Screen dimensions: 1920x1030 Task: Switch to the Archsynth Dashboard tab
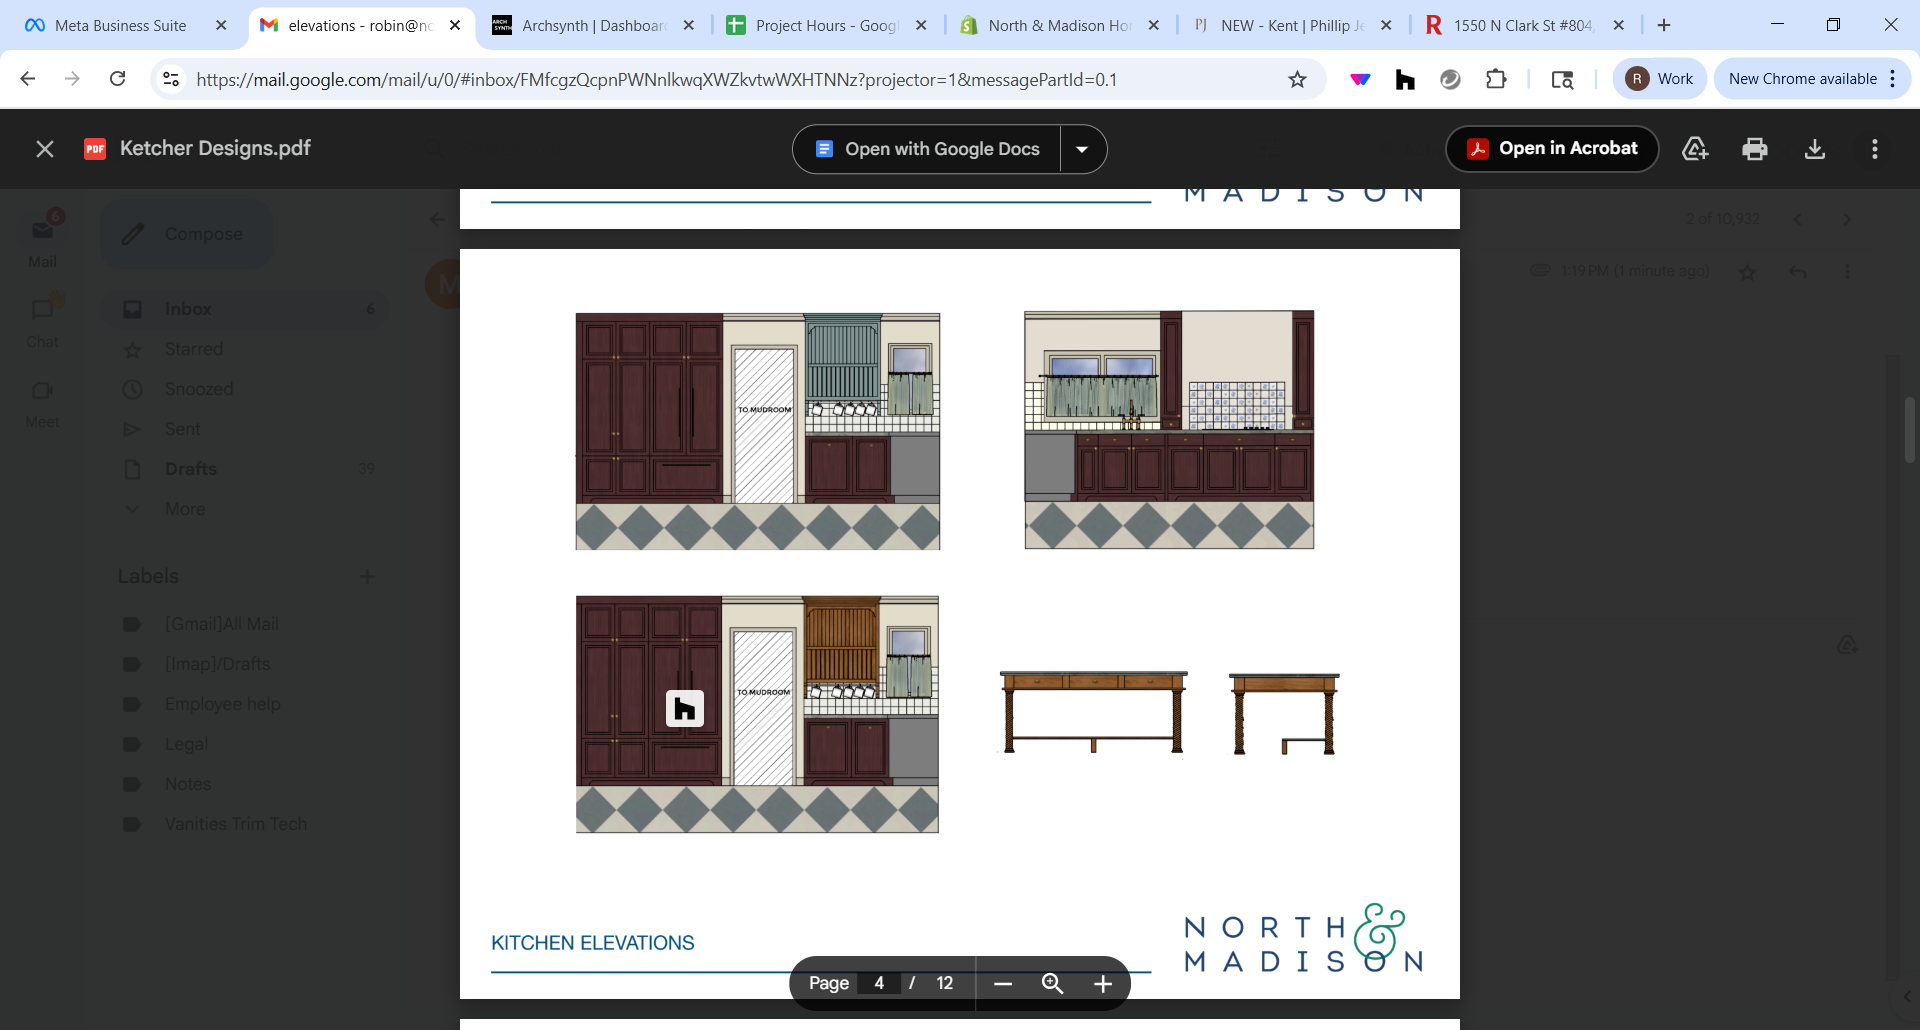coord(592,25)
